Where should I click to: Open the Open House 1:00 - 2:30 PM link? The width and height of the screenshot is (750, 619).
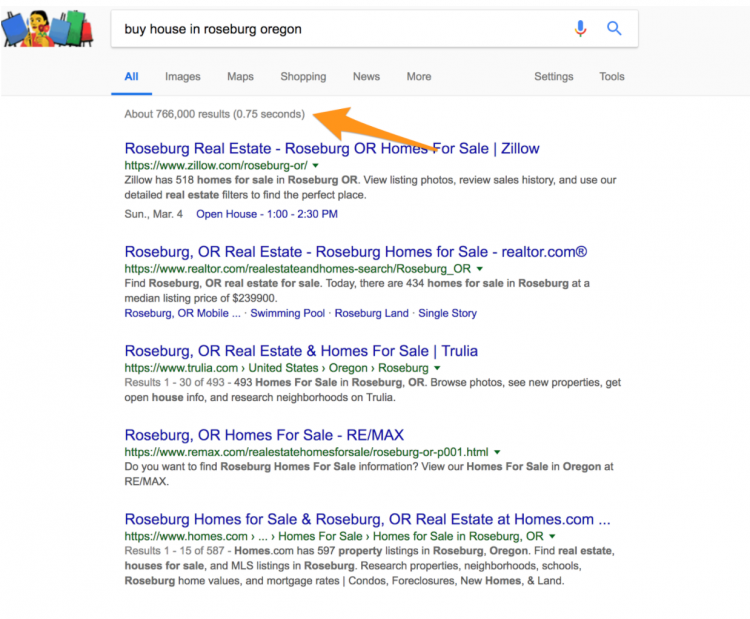(x=267, y=214)
